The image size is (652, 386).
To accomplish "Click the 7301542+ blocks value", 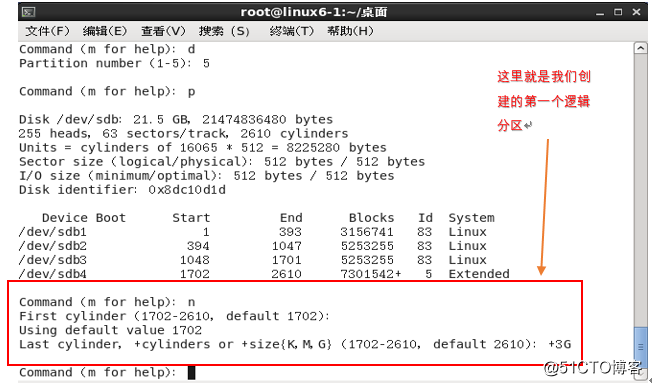I will 371,274.
